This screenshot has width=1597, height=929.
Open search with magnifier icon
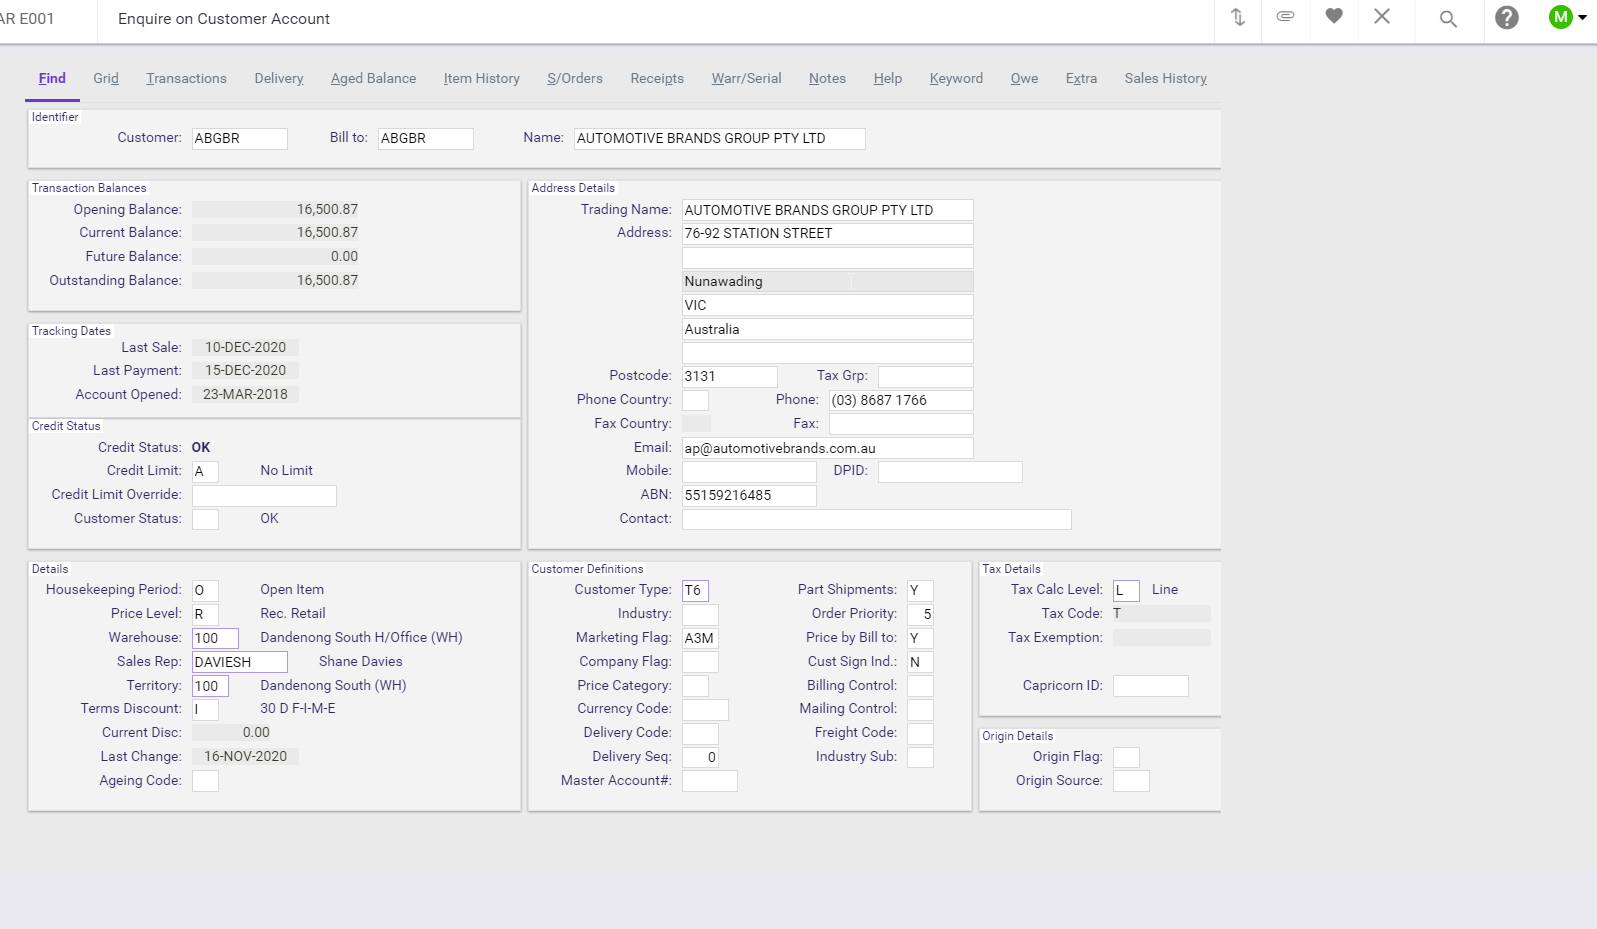pos(1448,19)
